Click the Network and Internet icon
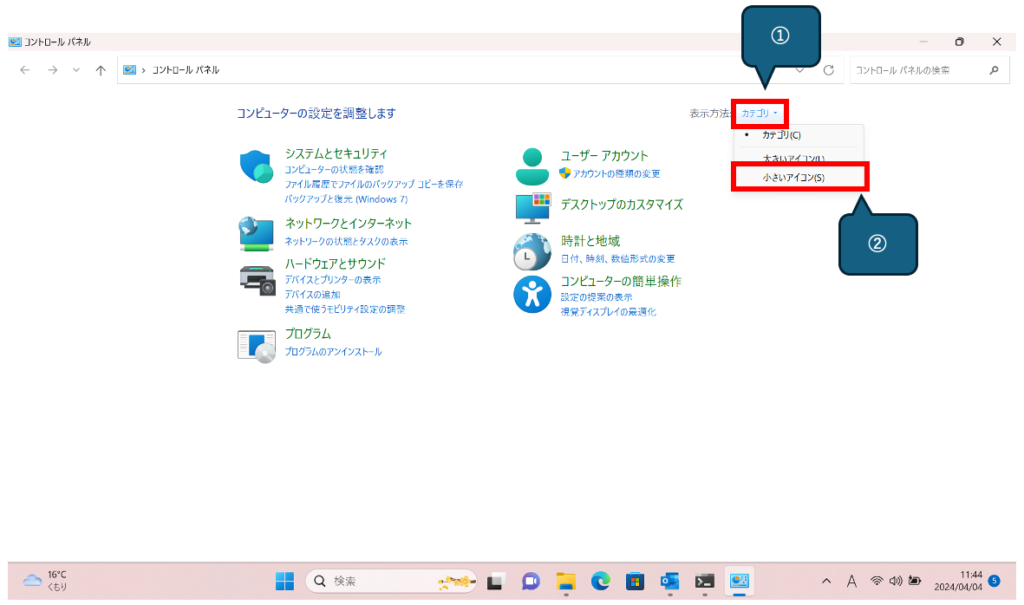This screenshot has height=605, width=1024. coord(256,233)
